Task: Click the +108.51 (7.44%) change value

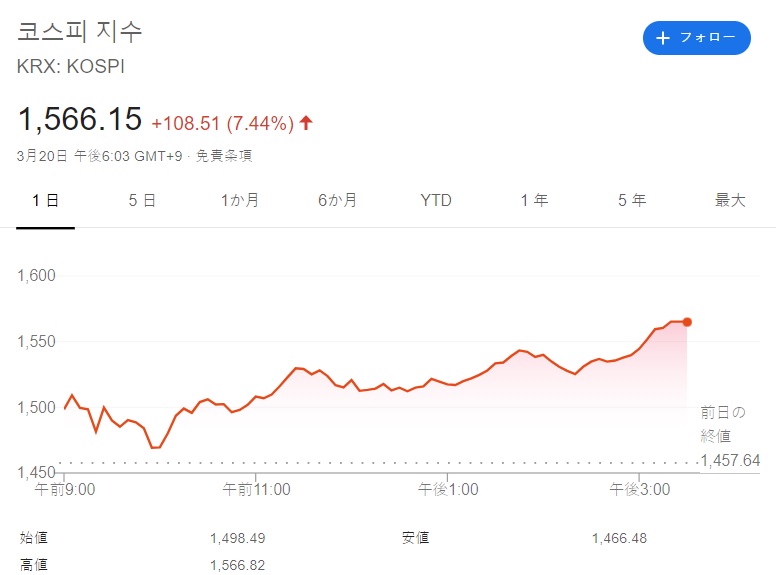Action: point(222,123)
